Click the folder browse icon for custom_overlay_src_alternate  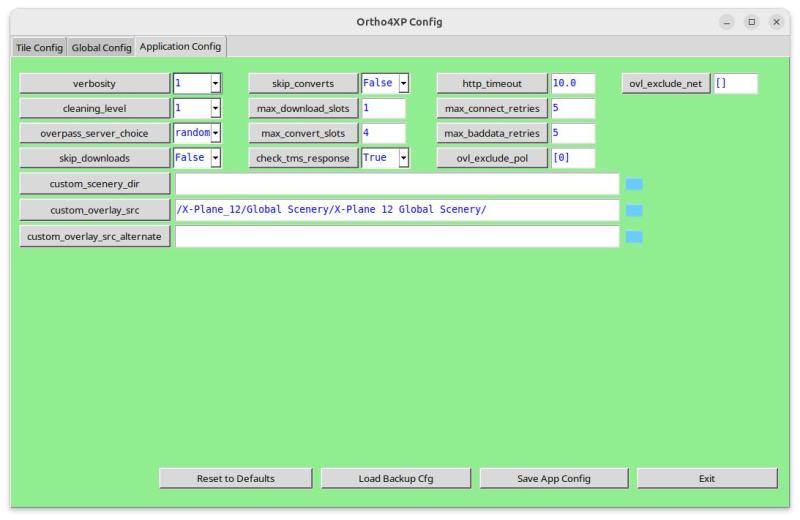(634, 237)
